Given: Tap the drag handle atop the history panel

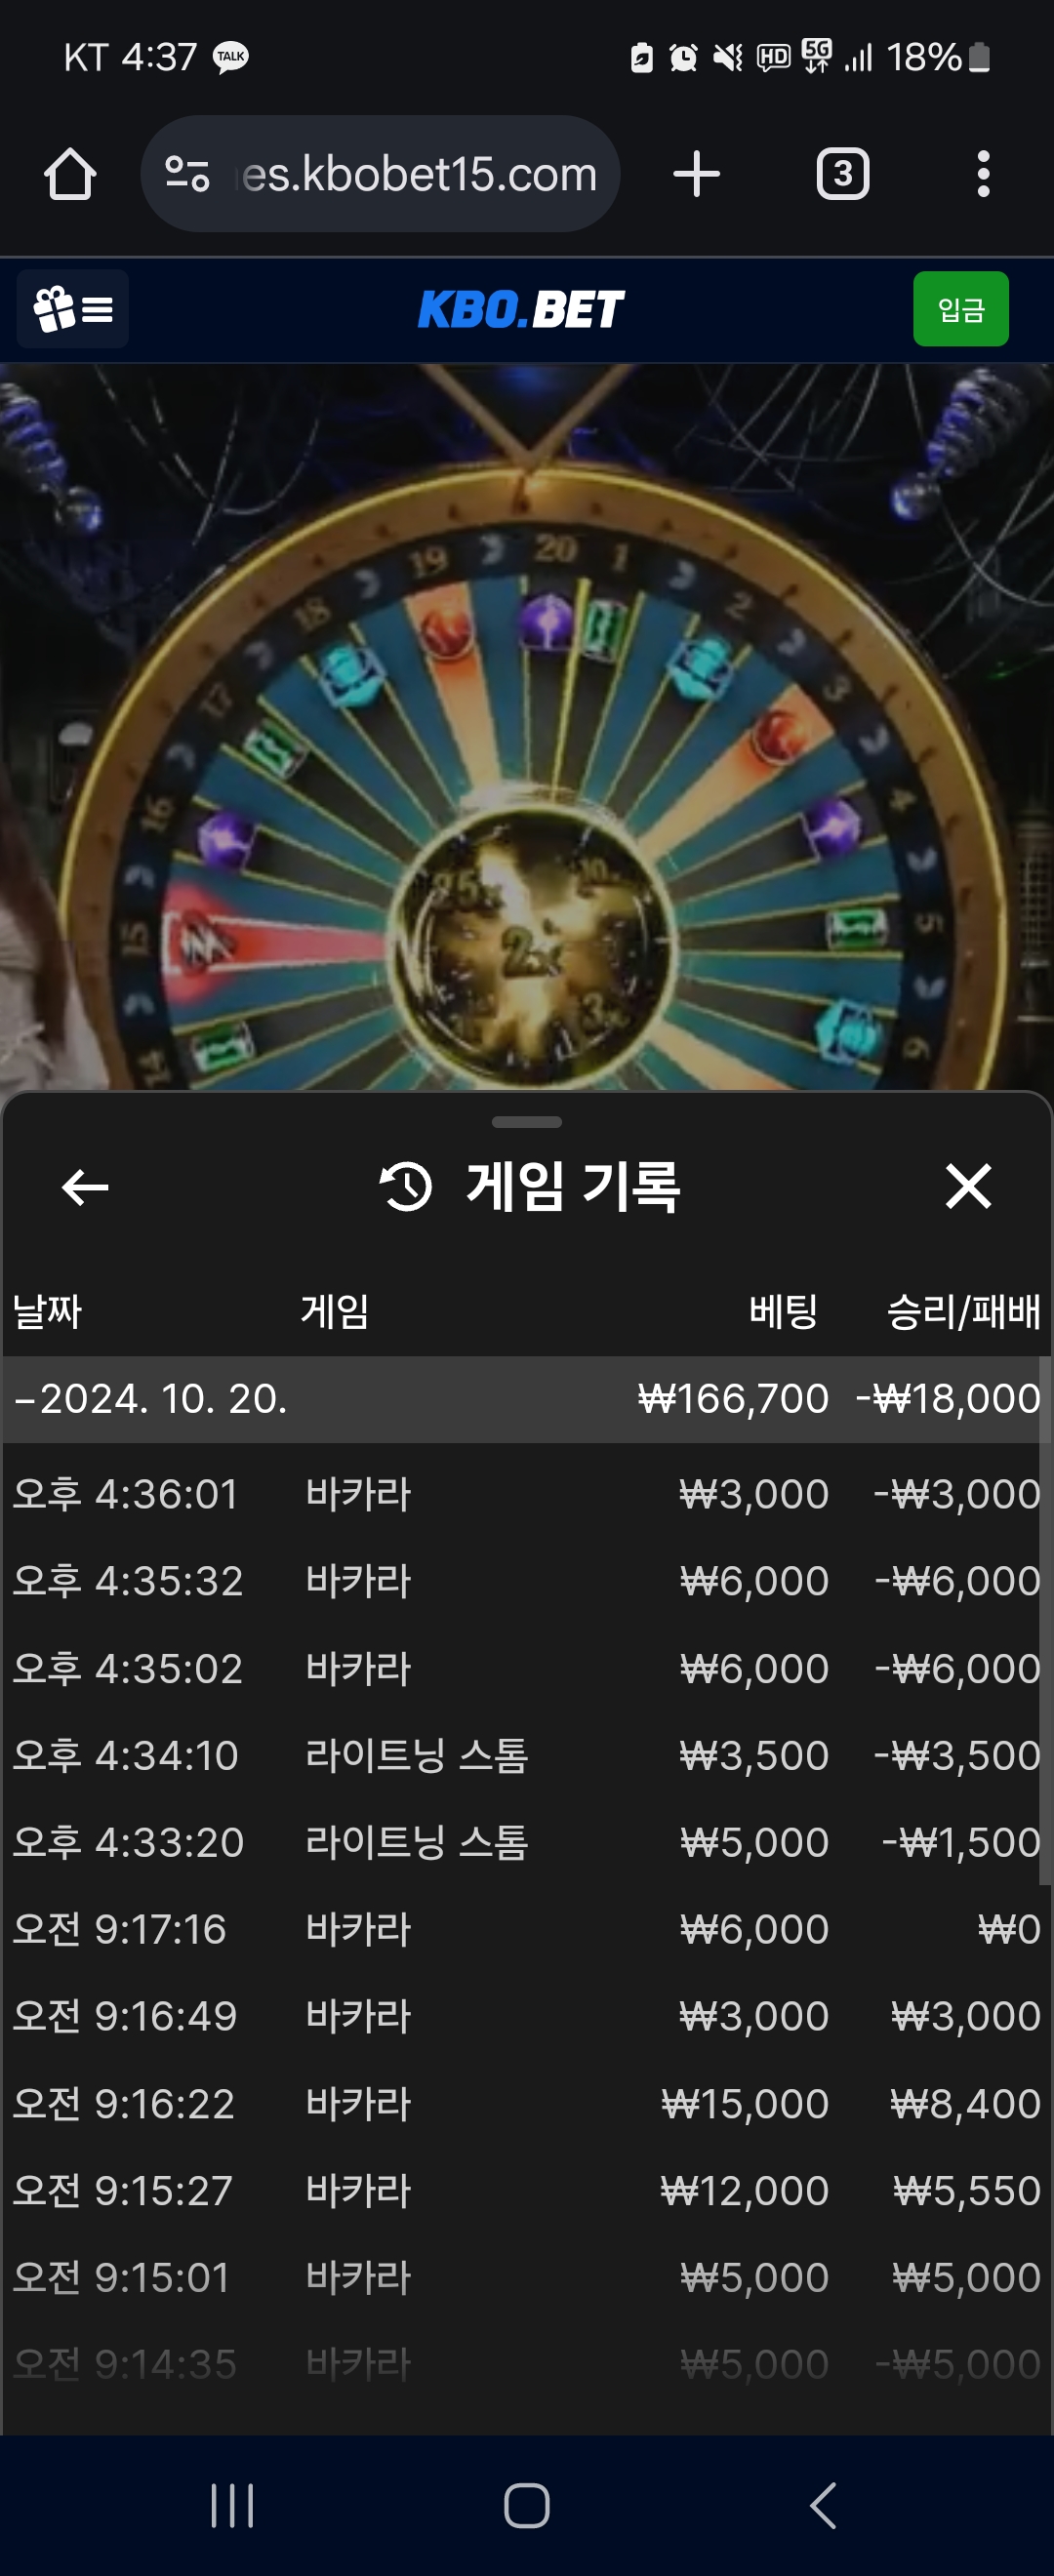Looking at the screenshot, I should (x=527, y=1122).
